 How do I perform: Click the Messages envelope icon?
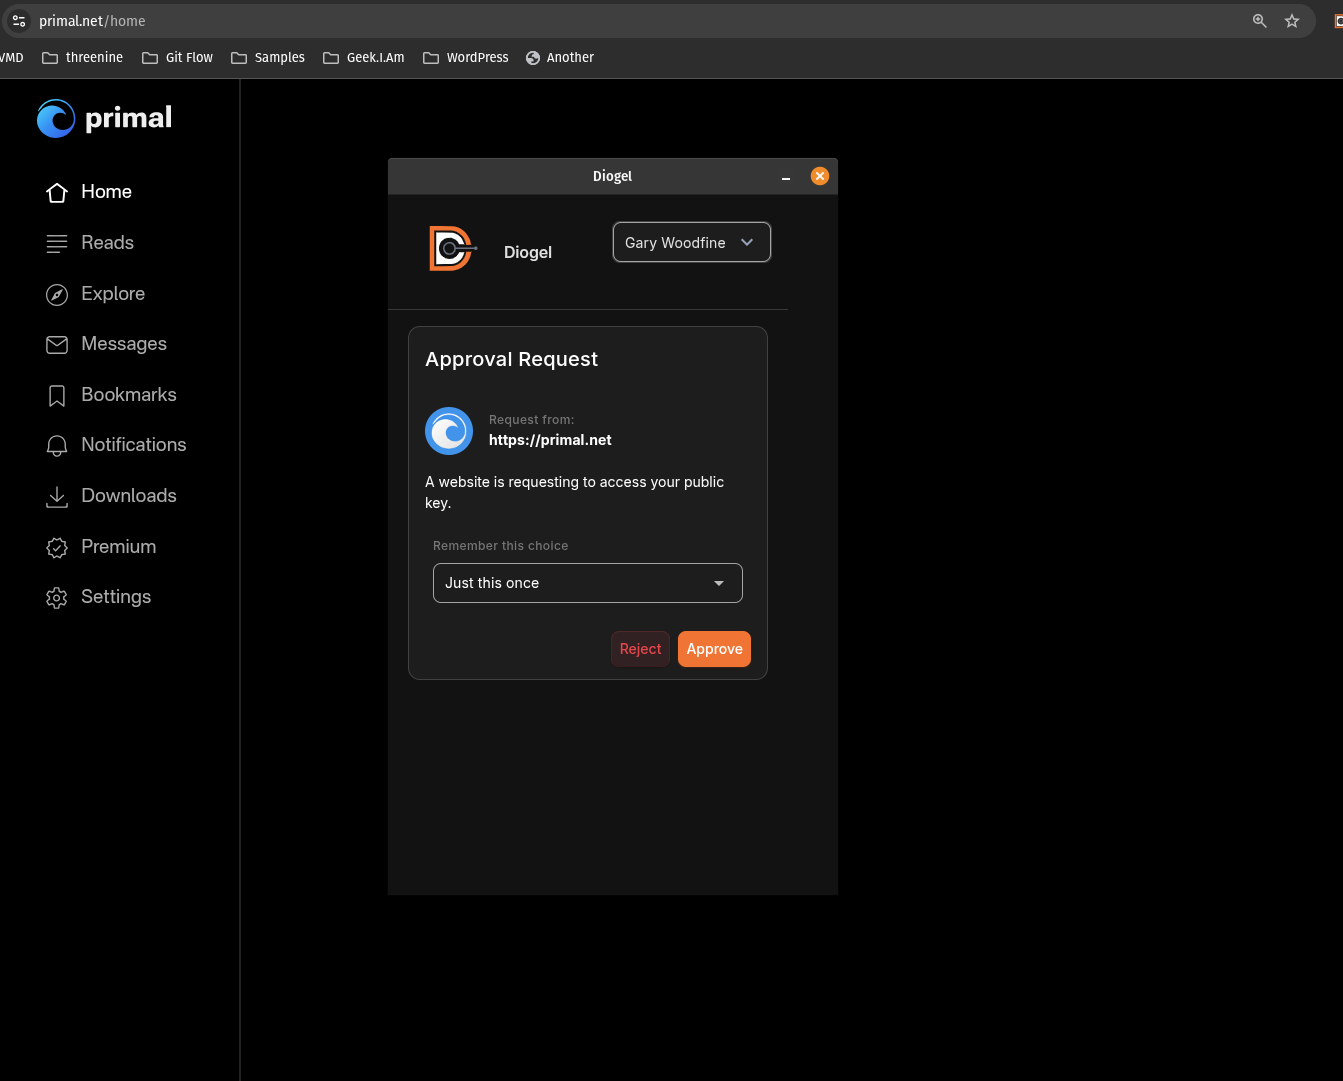(x=57, y=344)
